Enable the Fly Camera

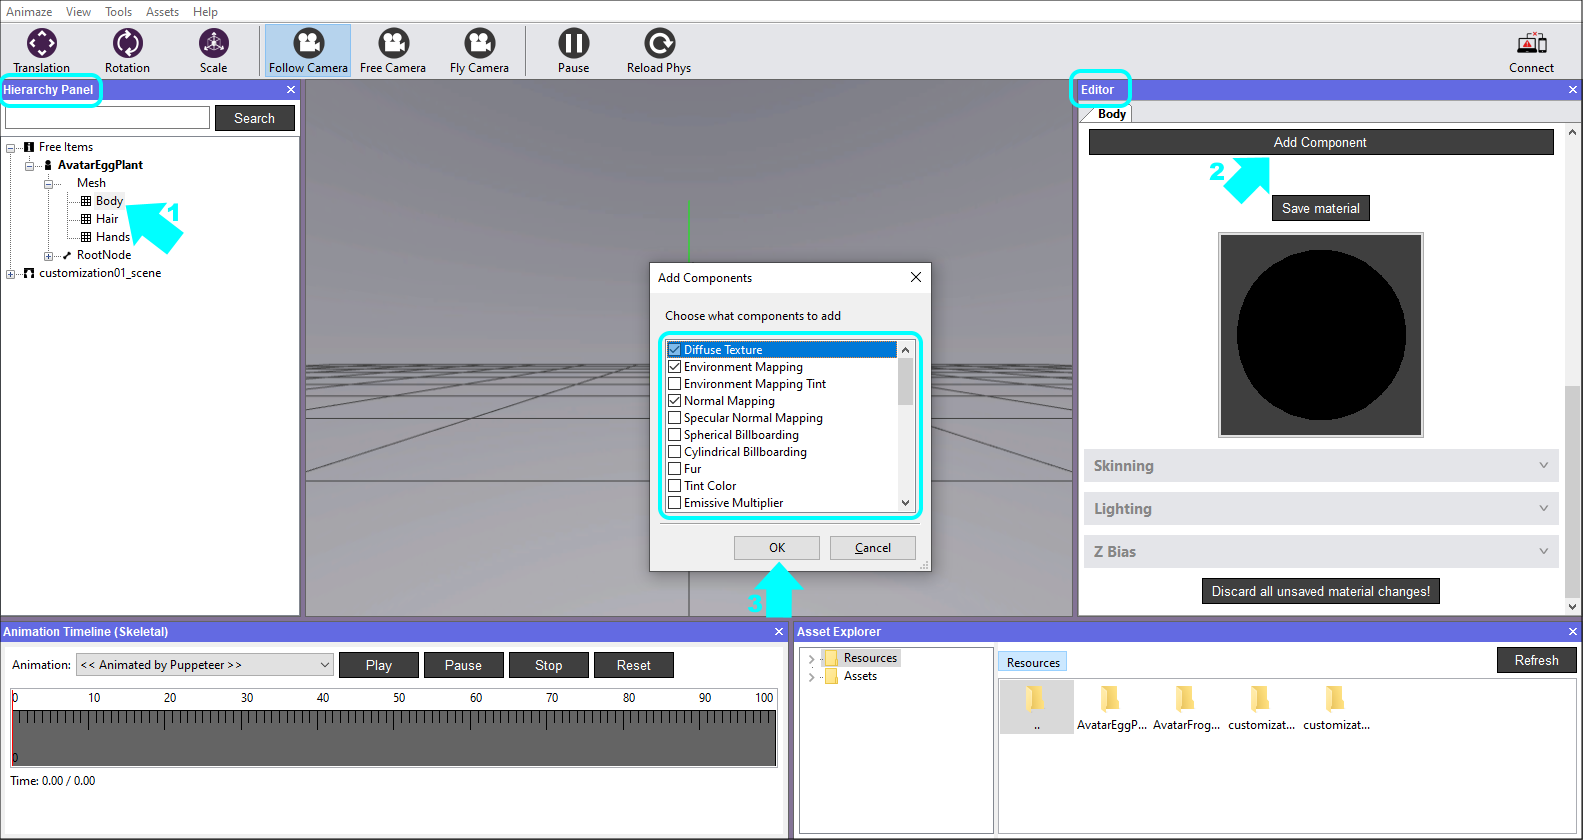[479, 44]
